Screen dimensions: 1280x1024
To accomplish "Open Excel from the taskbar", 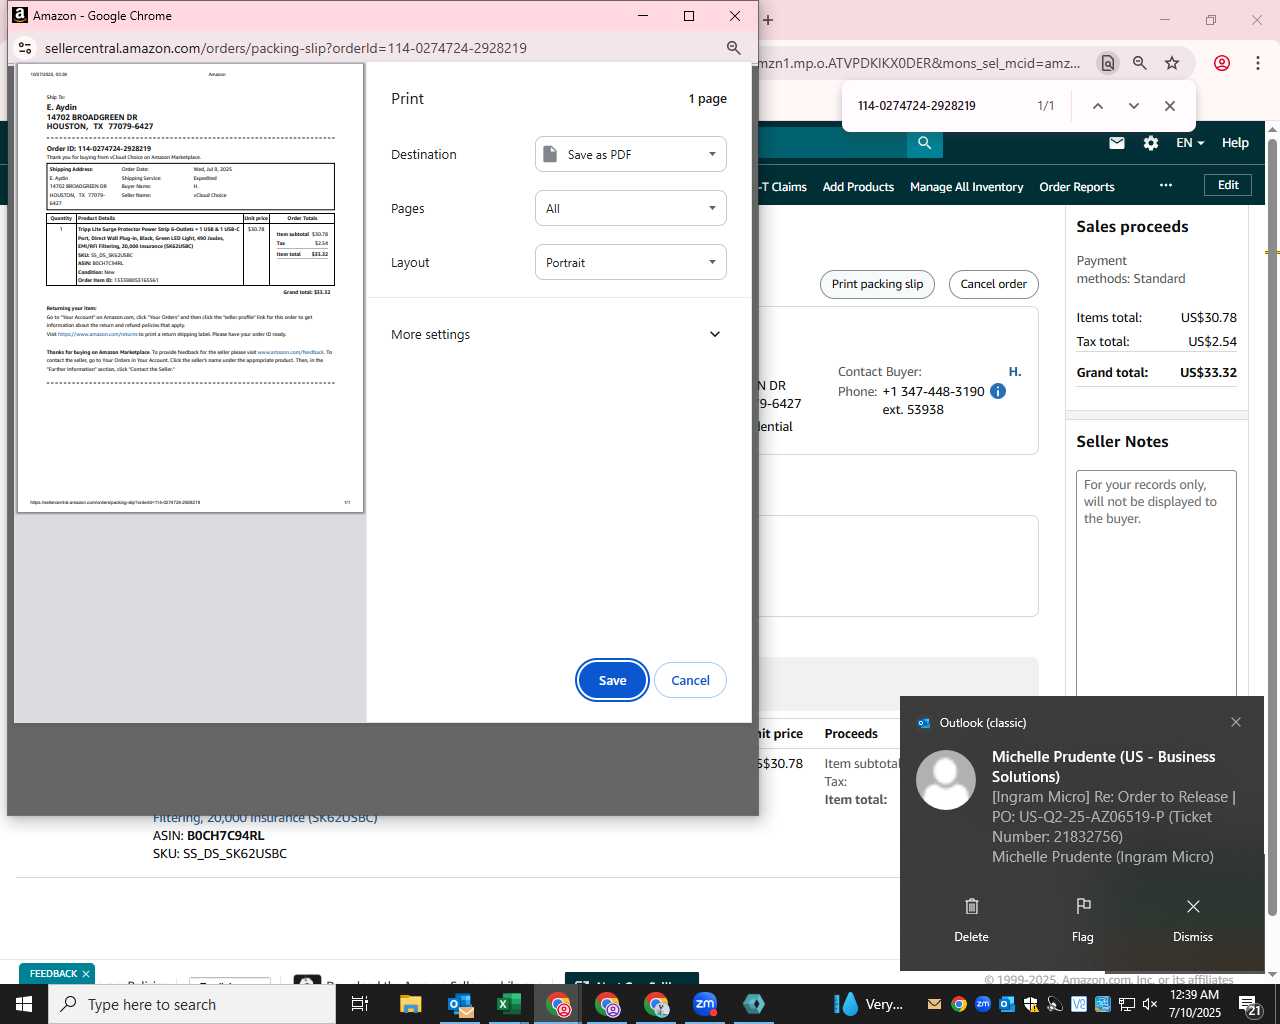I will click(x=508, y=1004).
